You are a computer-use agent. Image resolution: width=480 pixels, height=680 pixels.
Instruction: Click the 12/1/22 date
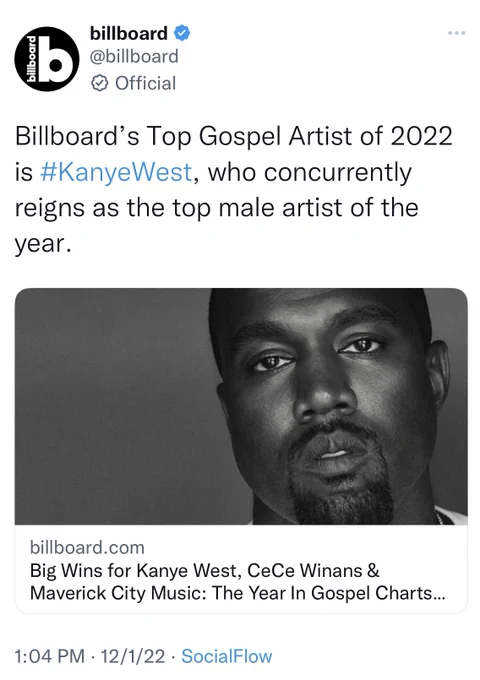(133, 656)
